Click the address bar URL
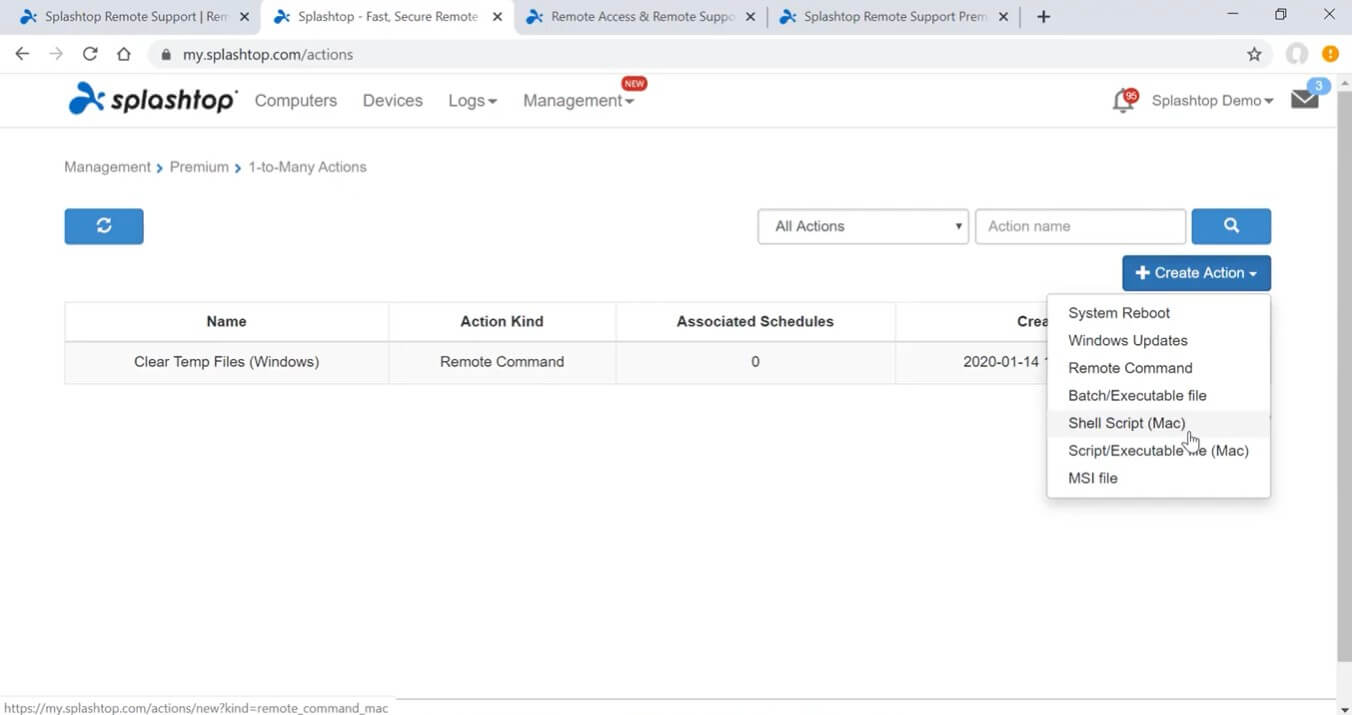This screenshot has height=715, width=1352. pos(268,55)
